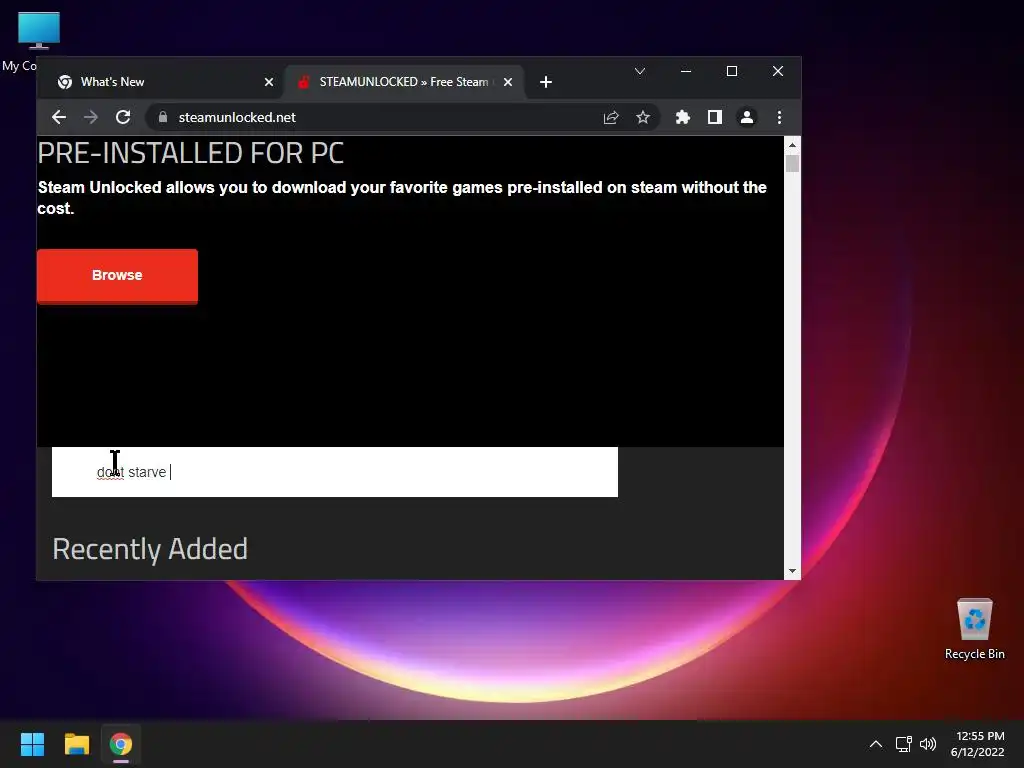The height and width of the screenshot is (768, 1024).
Task: Share this page using the share icon
Action: tap(611, 118)
